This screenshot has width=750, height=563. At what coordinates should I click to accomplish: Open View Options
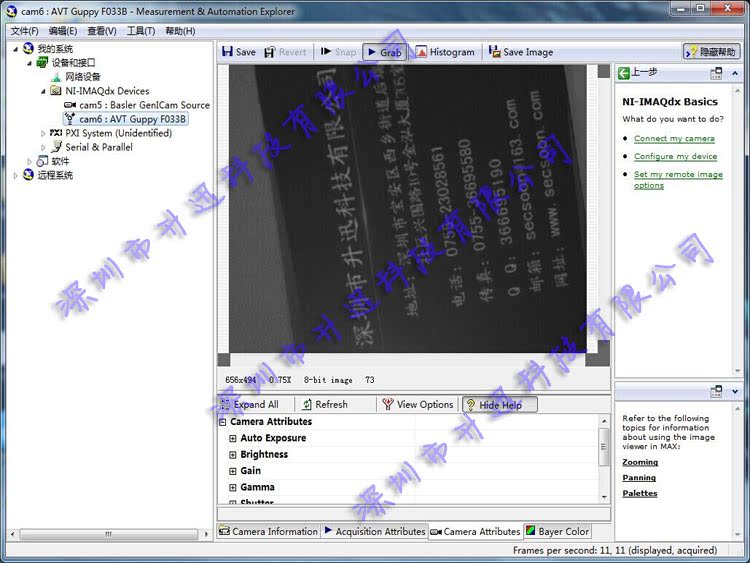coord(418,405)
